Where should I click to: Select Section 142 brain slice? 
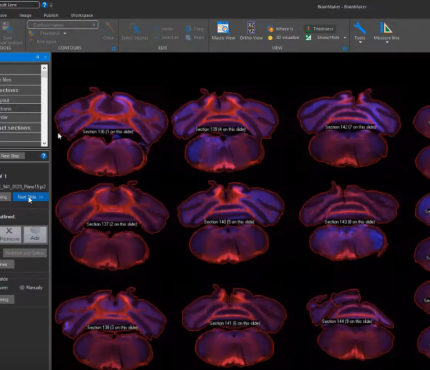point(349,128)
